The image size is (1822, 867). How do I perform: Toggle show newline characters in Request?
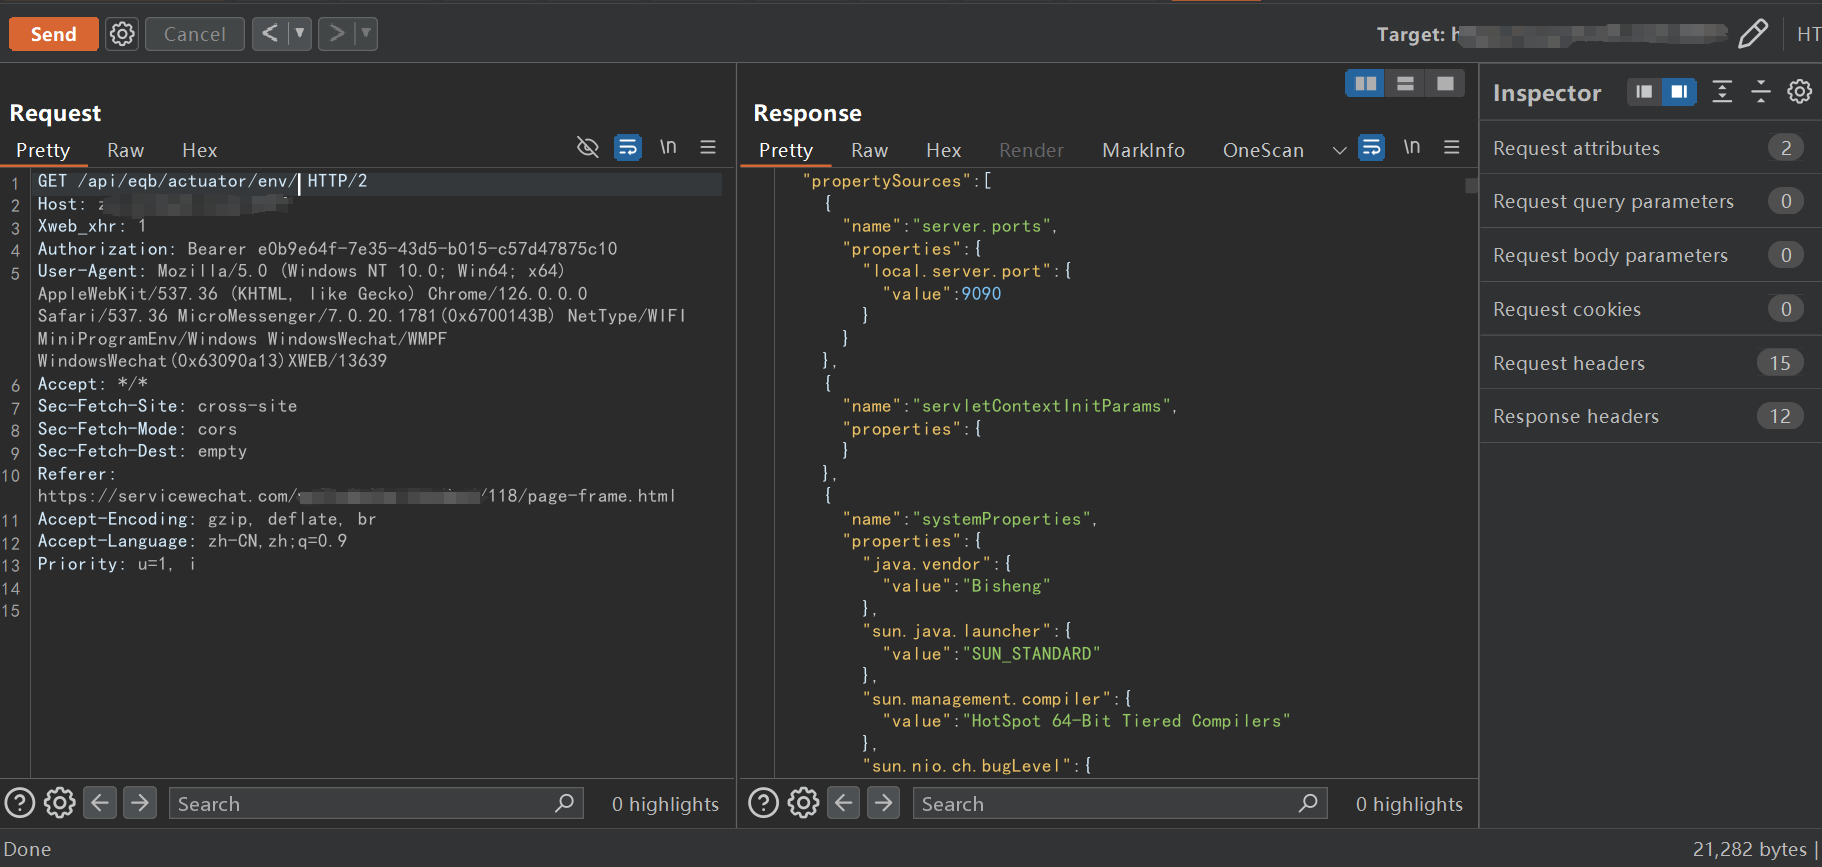pyautogui.click(x=668, y=148)
